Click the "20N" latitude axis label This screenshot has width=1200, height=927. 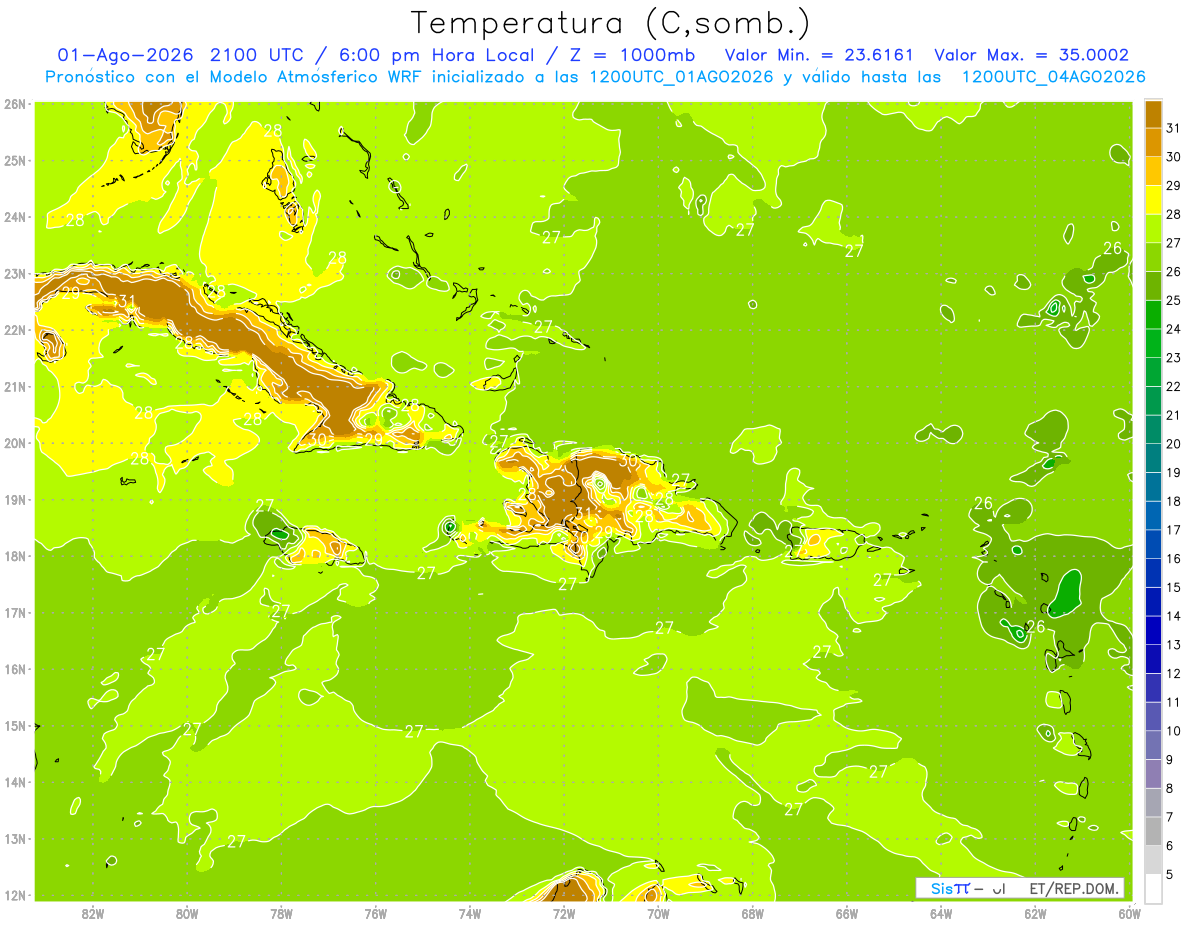pos(14,443)
